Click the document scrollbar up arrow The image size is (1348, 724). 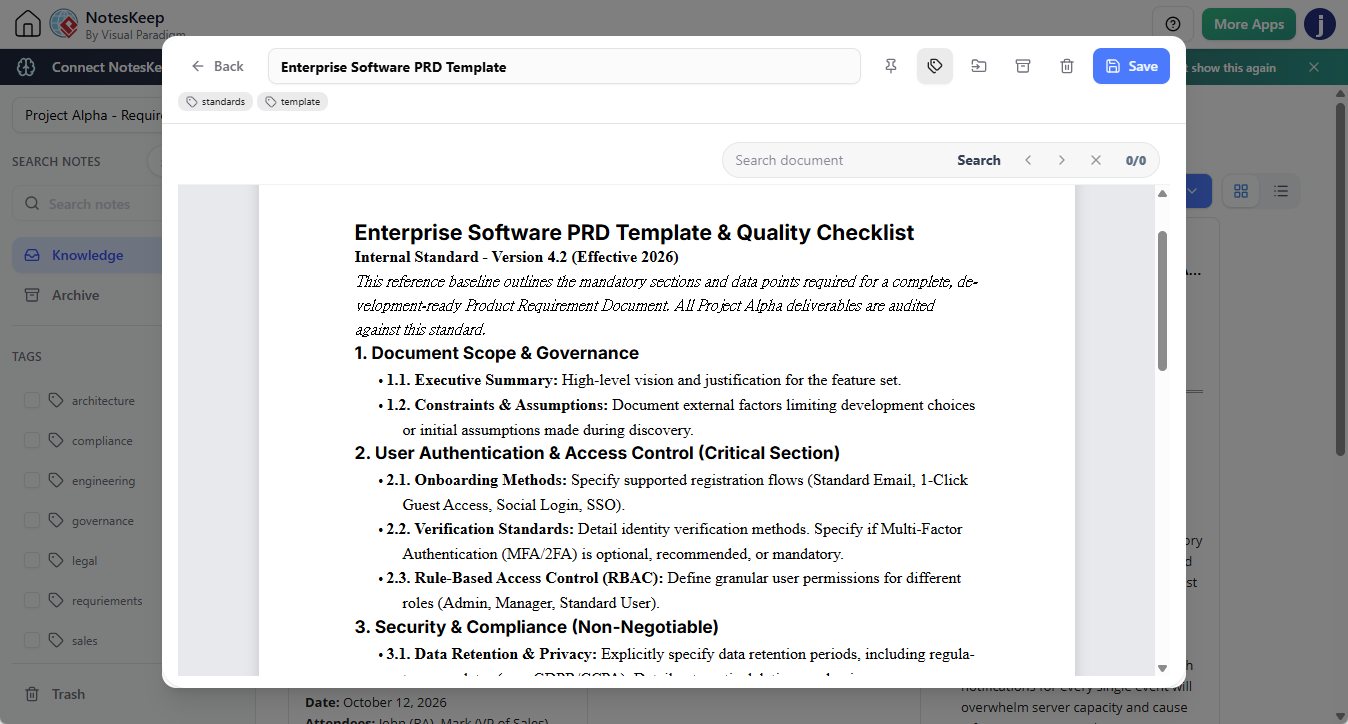pos(1162,193)
